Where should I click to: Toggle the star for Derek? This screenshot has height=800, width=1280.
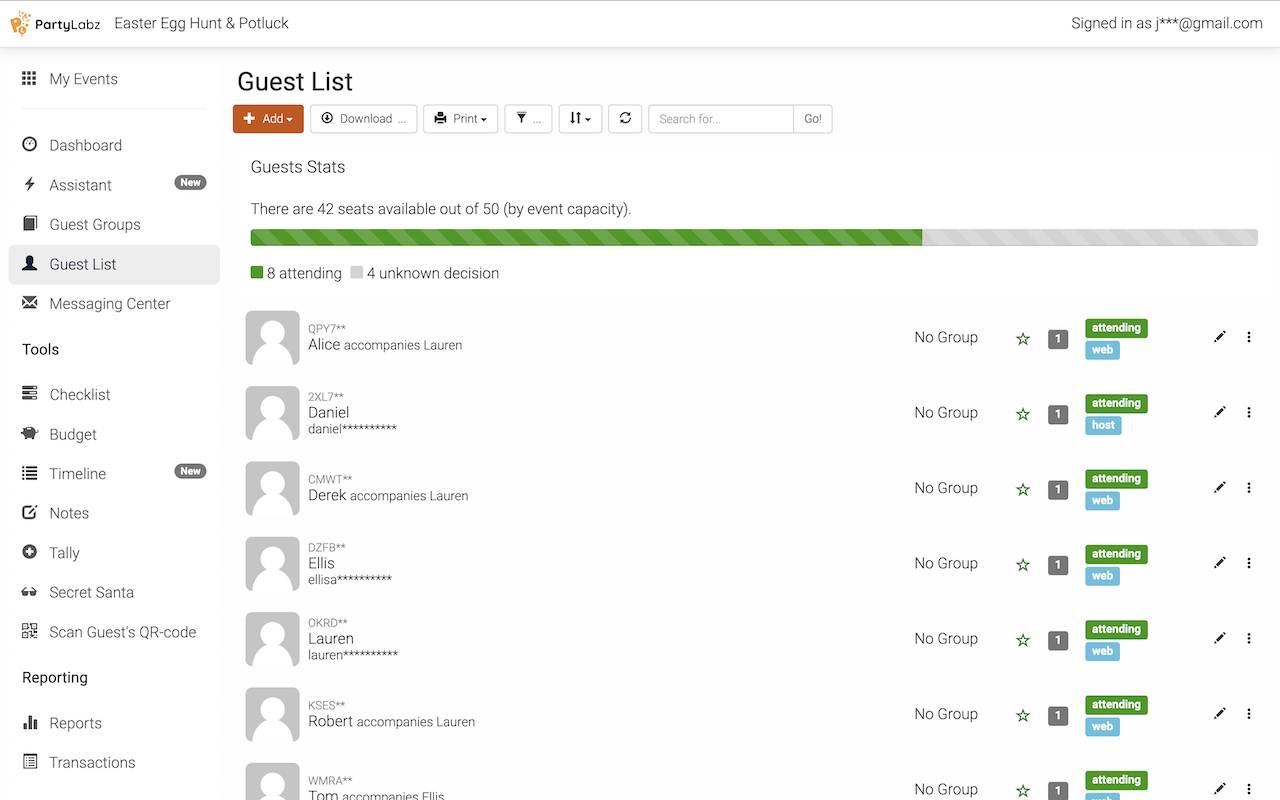[1023, 490]
